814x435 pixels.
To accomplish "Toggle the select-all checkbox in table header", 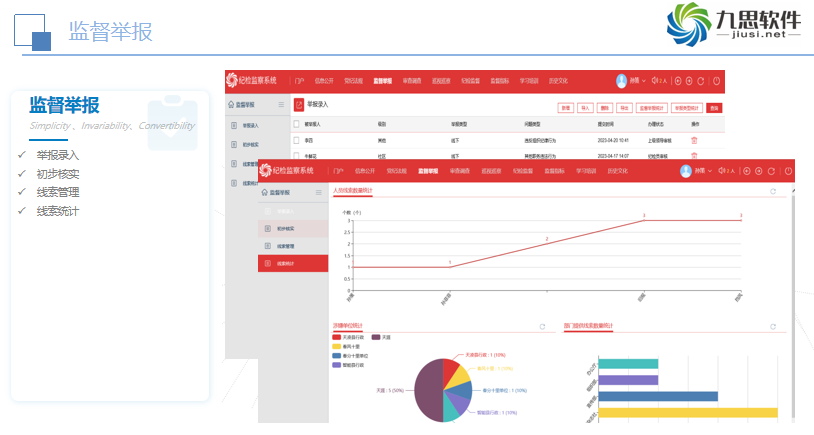I will (x=297, y=125).
